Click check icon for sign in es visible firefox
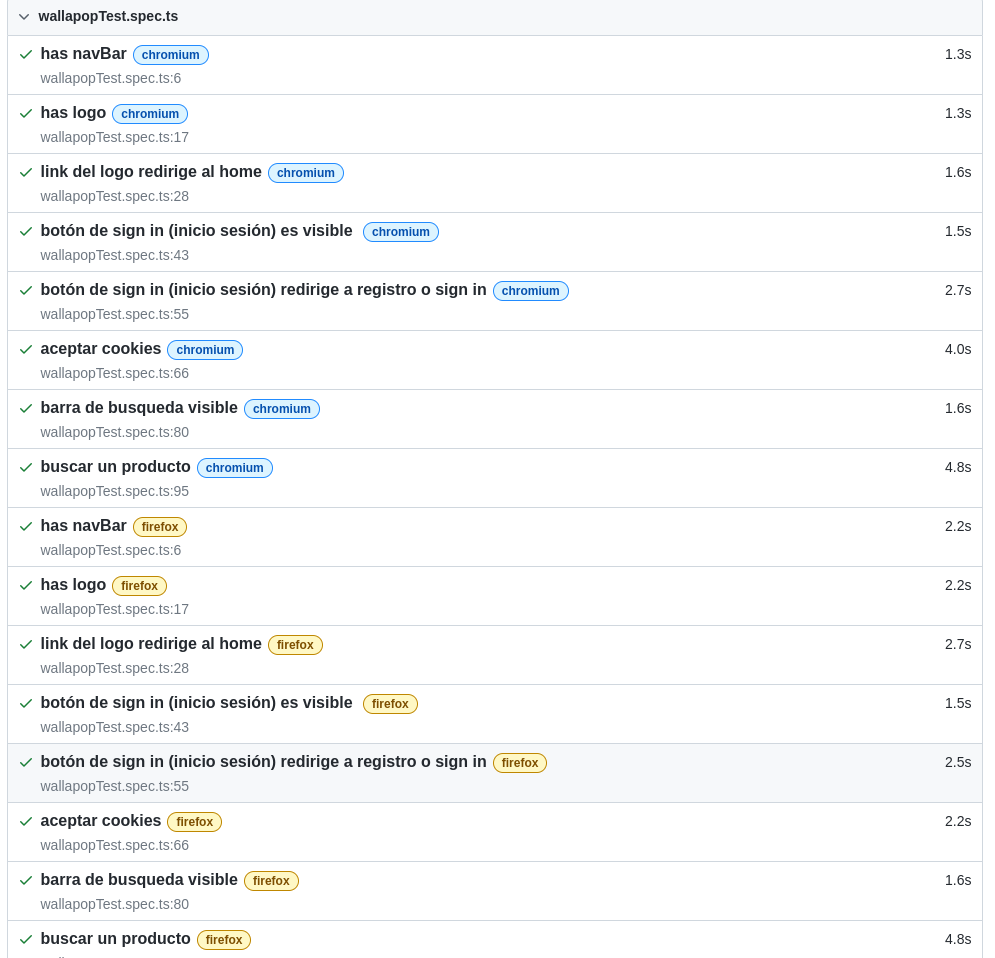 [x=26, y=704]
